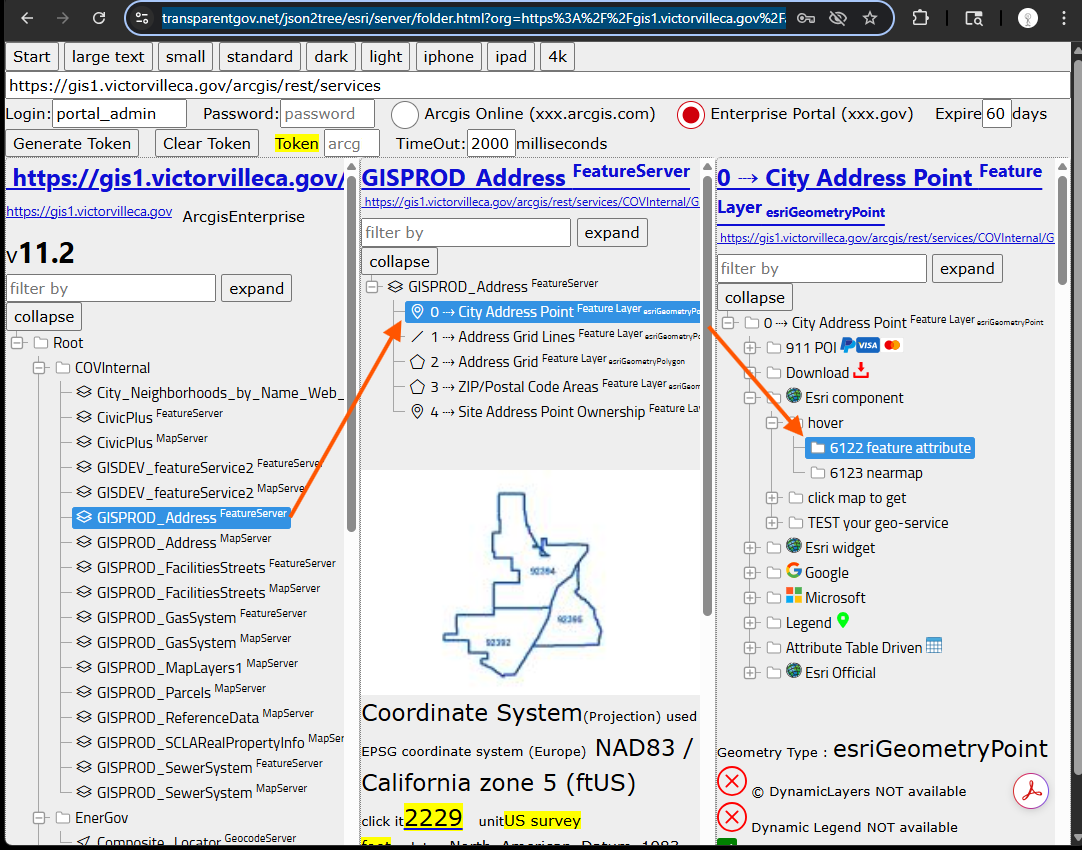
Task: Bookmark this page with the star icon
Action: [x=870, y=18]
